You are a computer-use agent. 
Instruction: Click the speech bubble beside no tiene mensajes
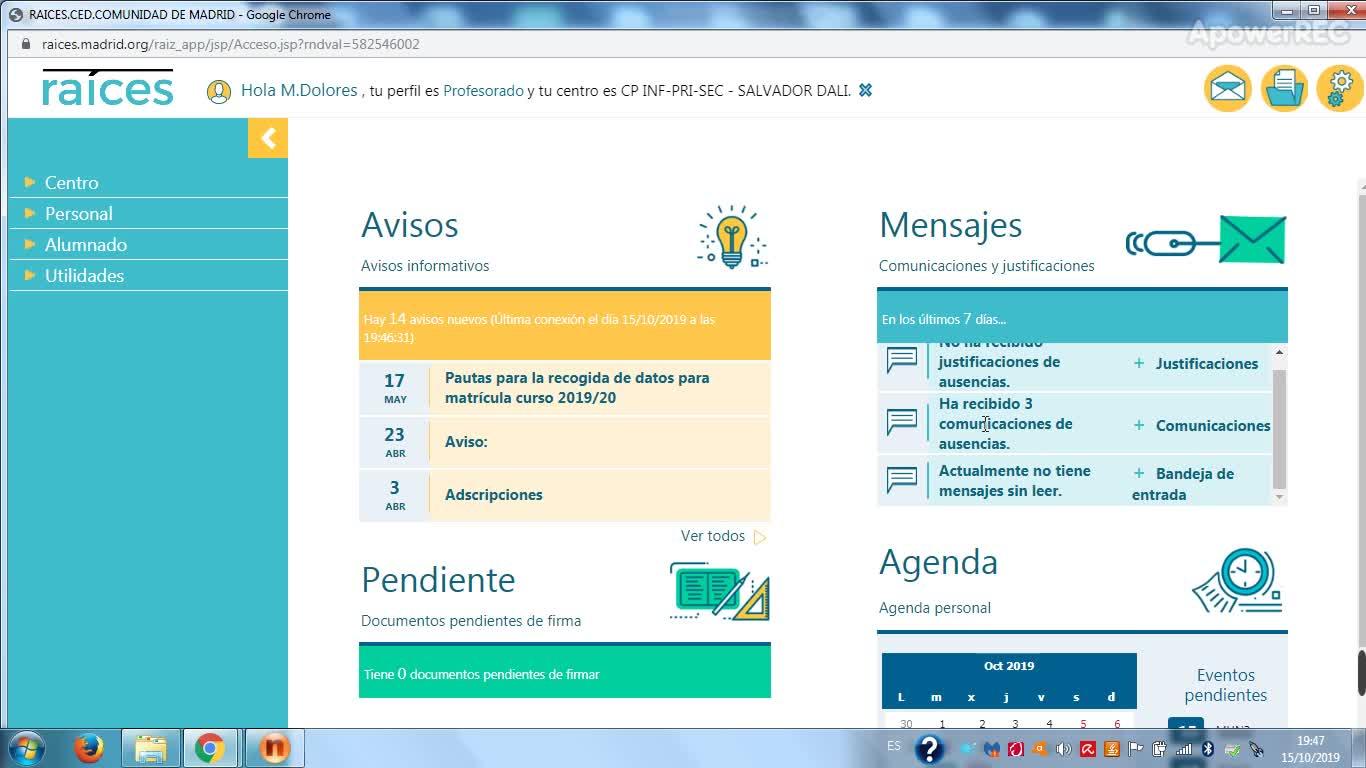coord(902,479)
